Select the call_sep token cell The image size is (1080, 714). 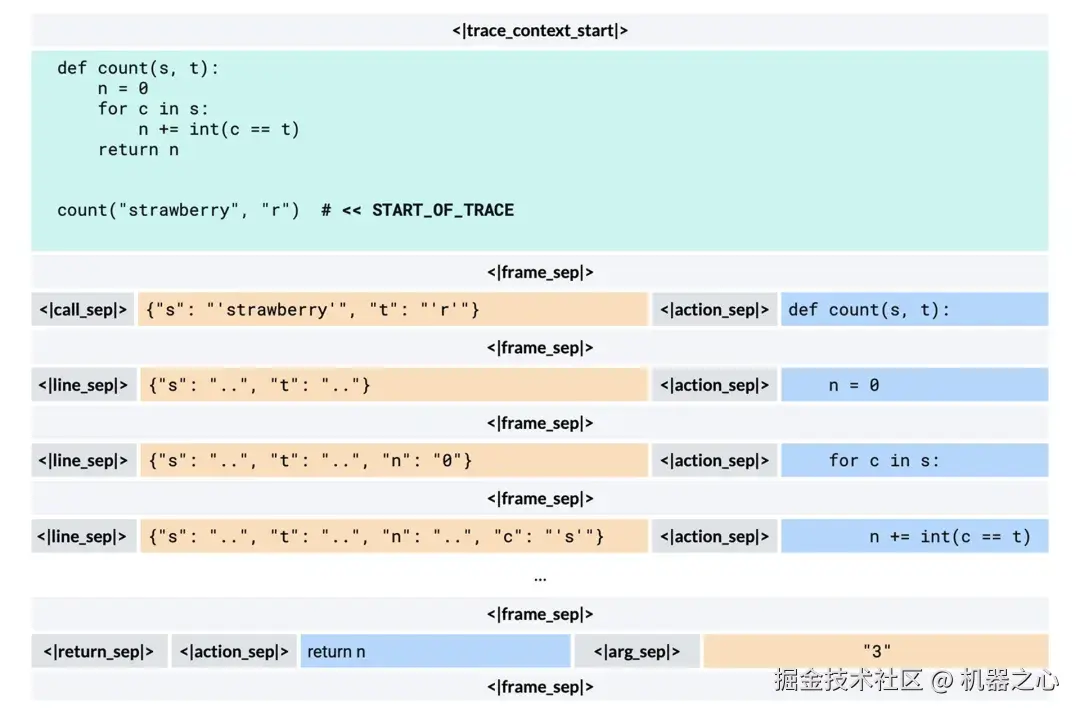click(x=83, y=309)
